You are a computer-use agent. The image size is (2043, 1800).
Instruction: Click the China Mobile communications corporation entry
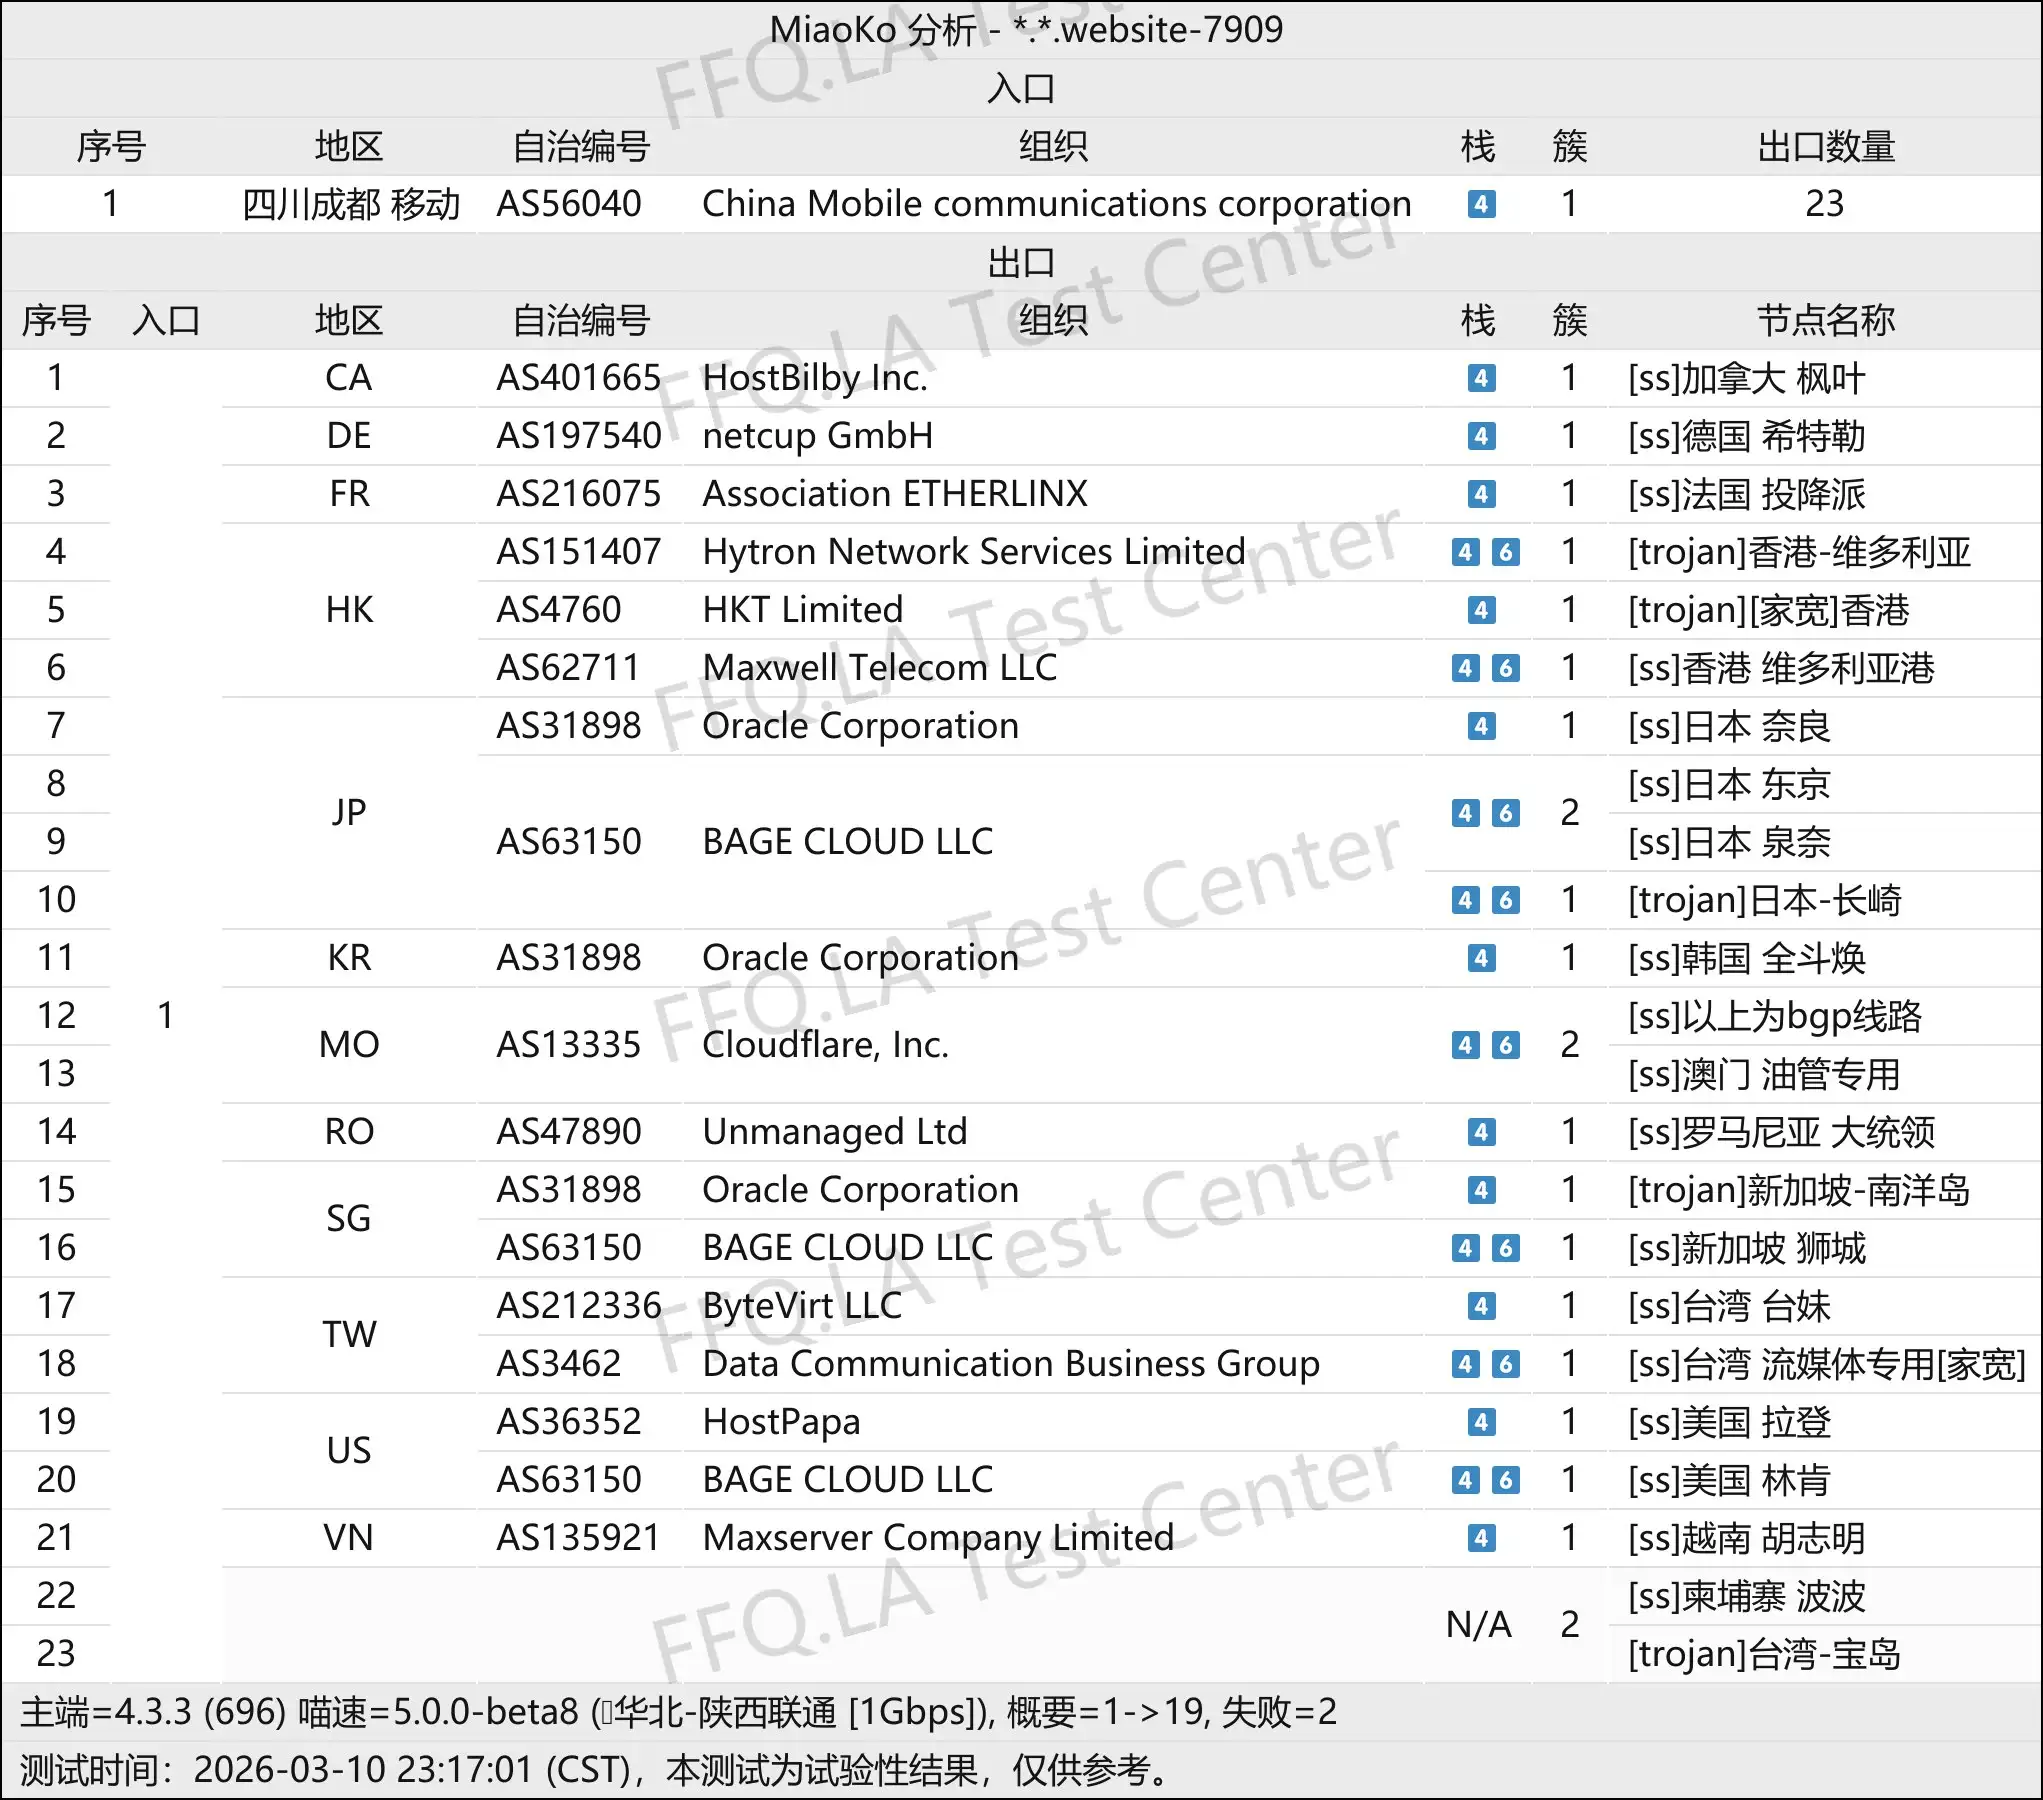click(x=1058, y=204)
